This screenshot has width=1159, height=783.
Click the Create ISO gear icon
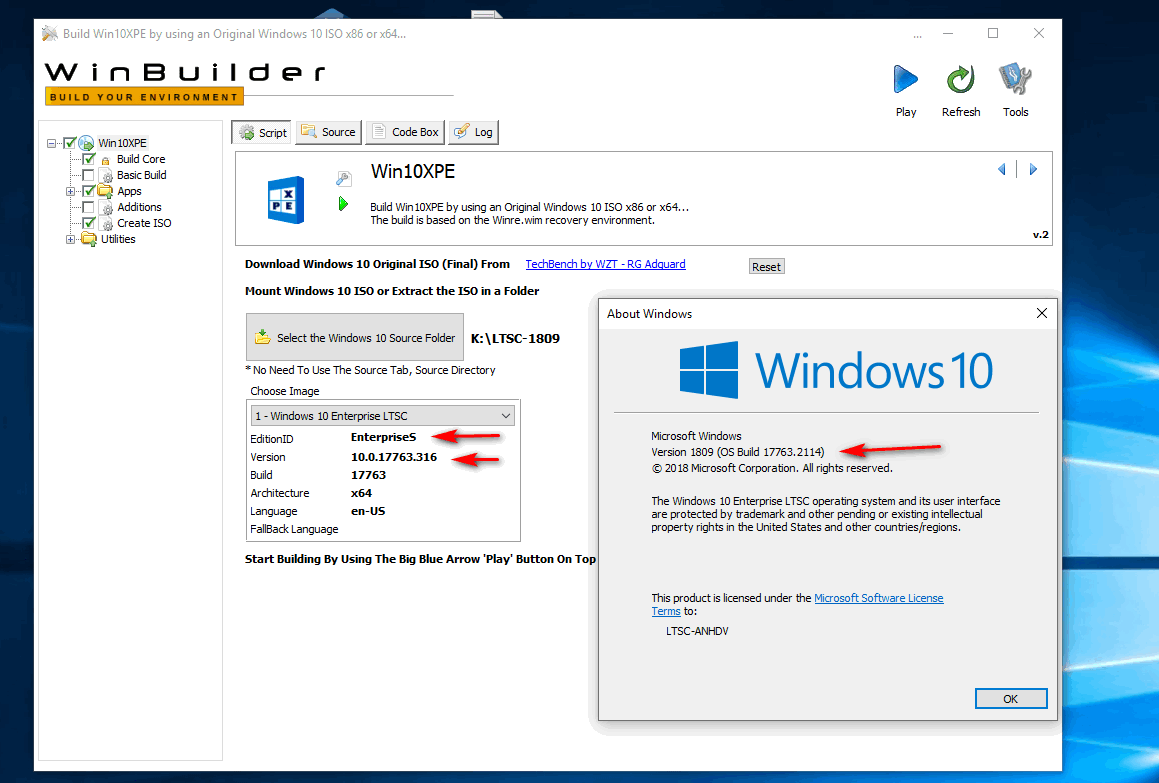pos(106,223)
